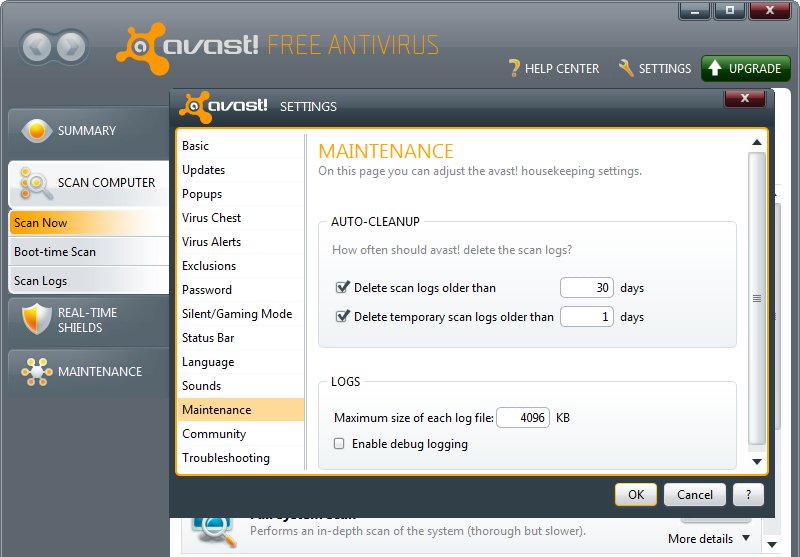This screenshot has height=557, width=800.
Task: Confirm settings with the OK button
Action: (636, 495)
